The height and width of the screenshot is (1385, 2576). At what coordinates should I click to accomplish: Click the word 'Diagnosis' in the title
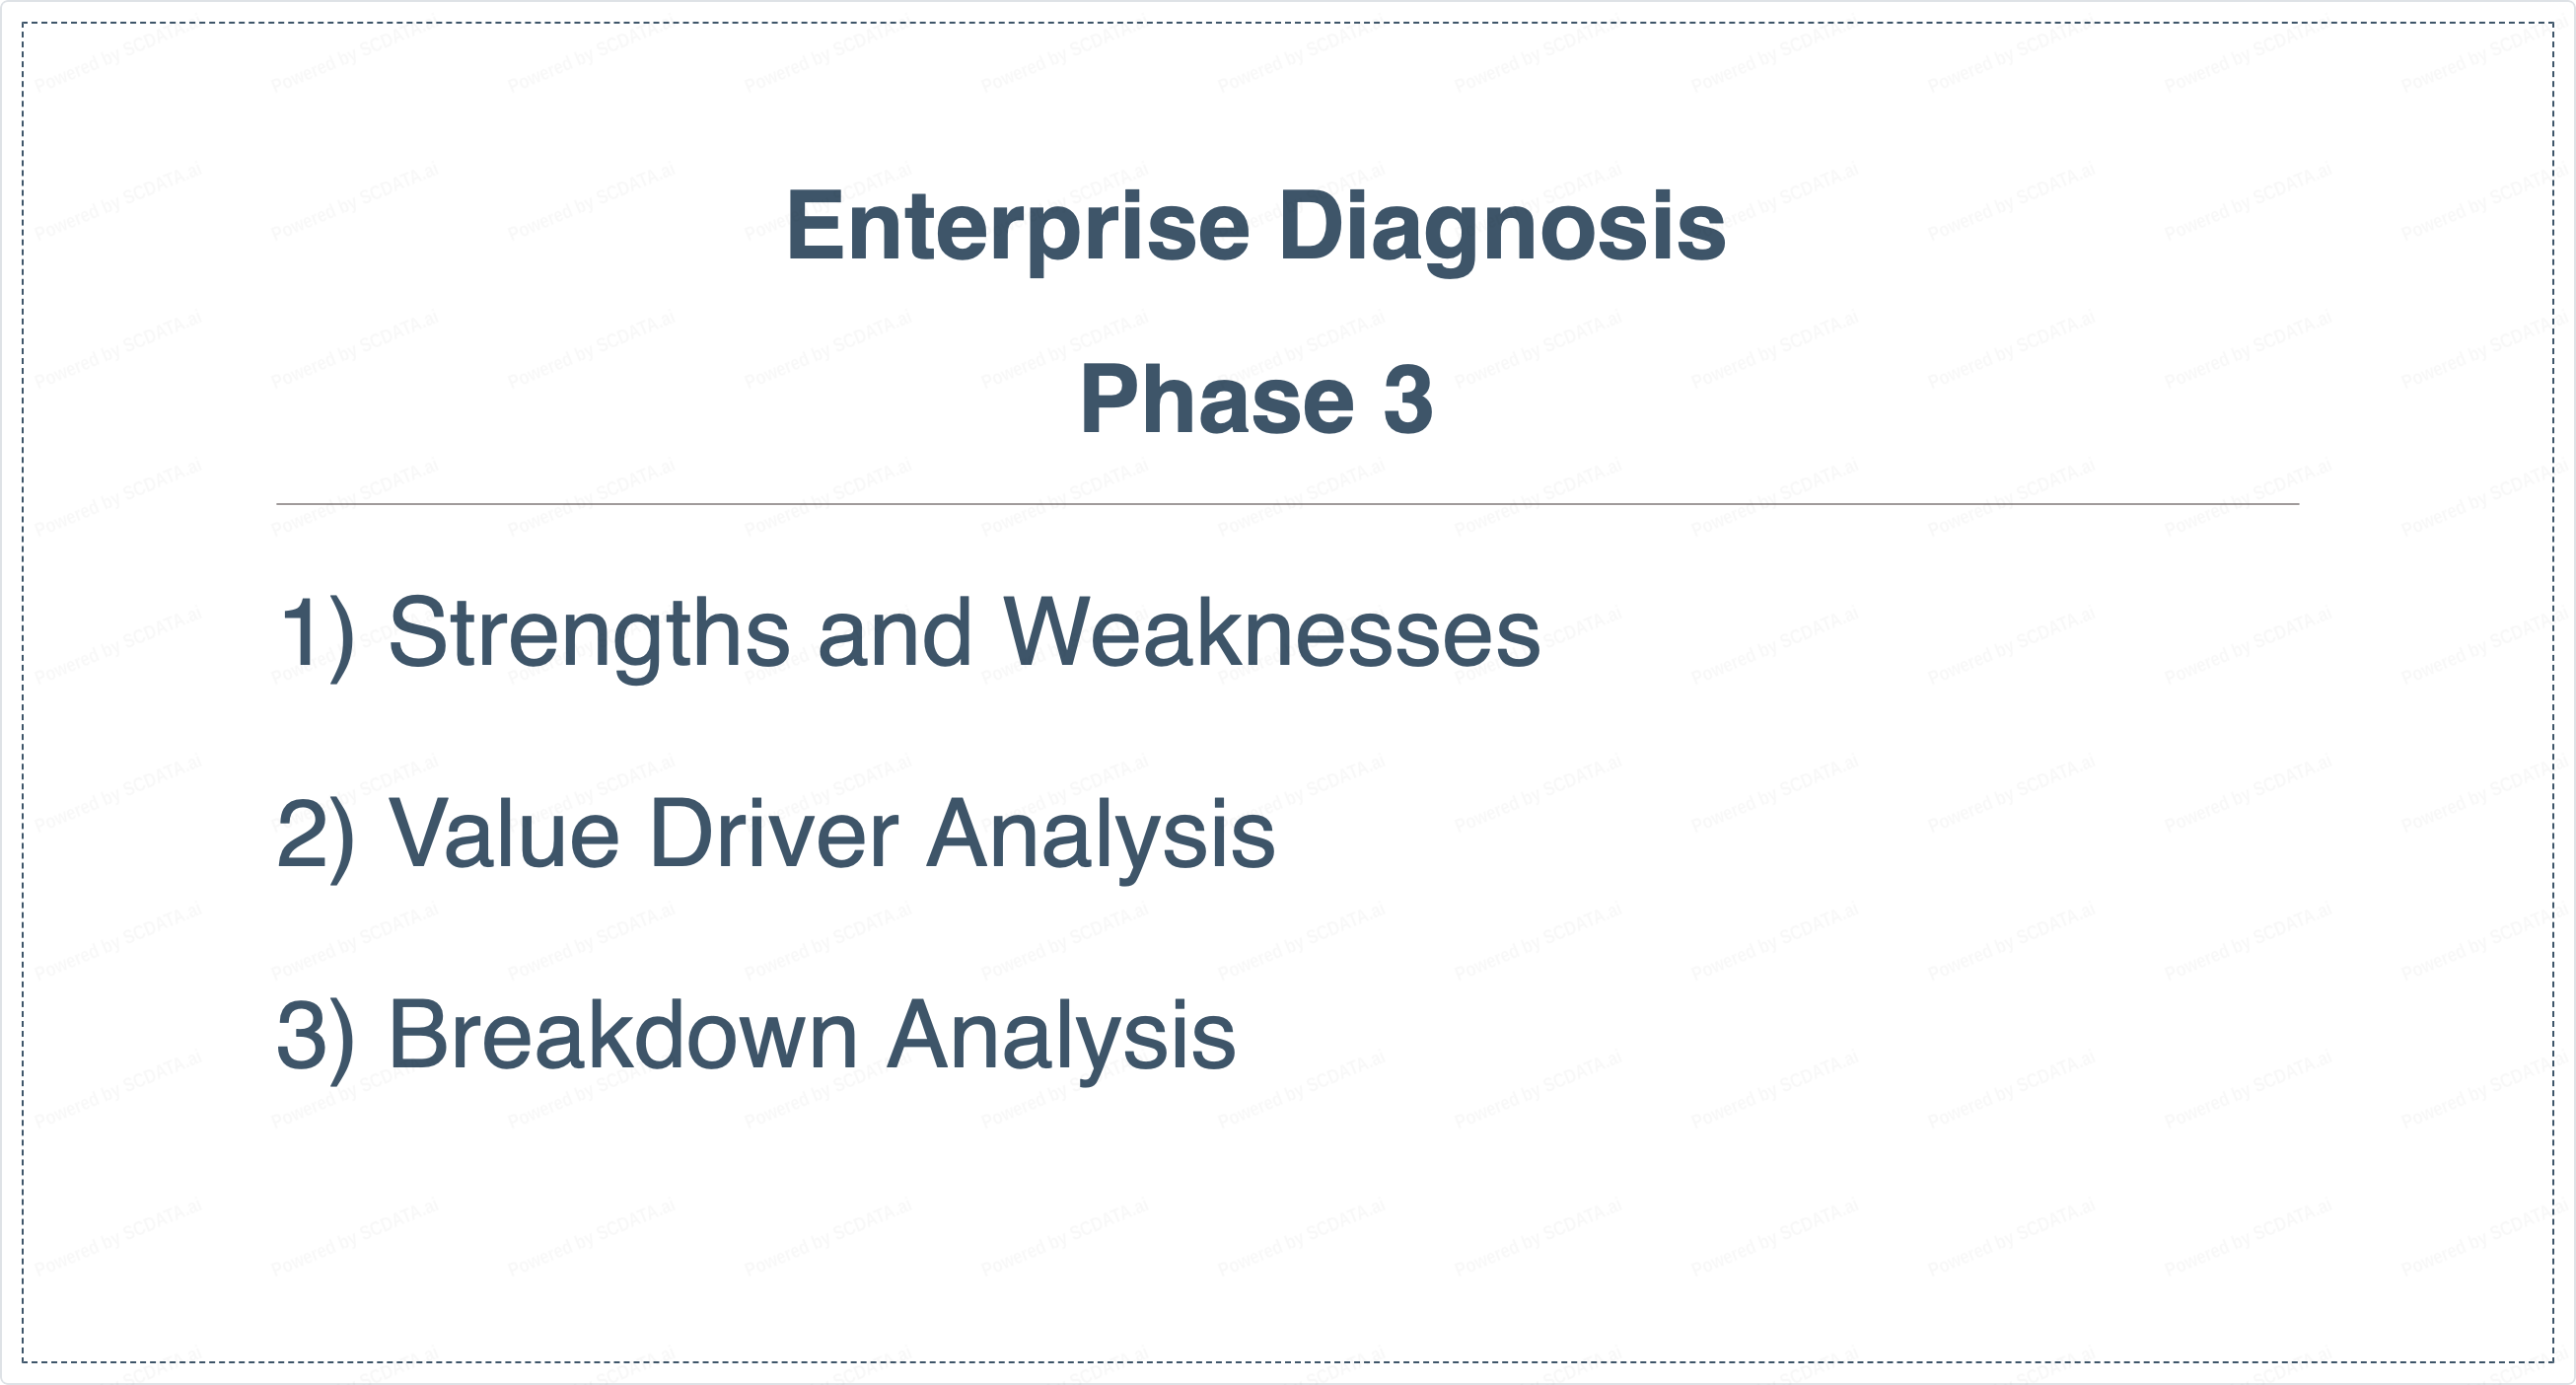pyautogui.click(x=1501, y=228)
